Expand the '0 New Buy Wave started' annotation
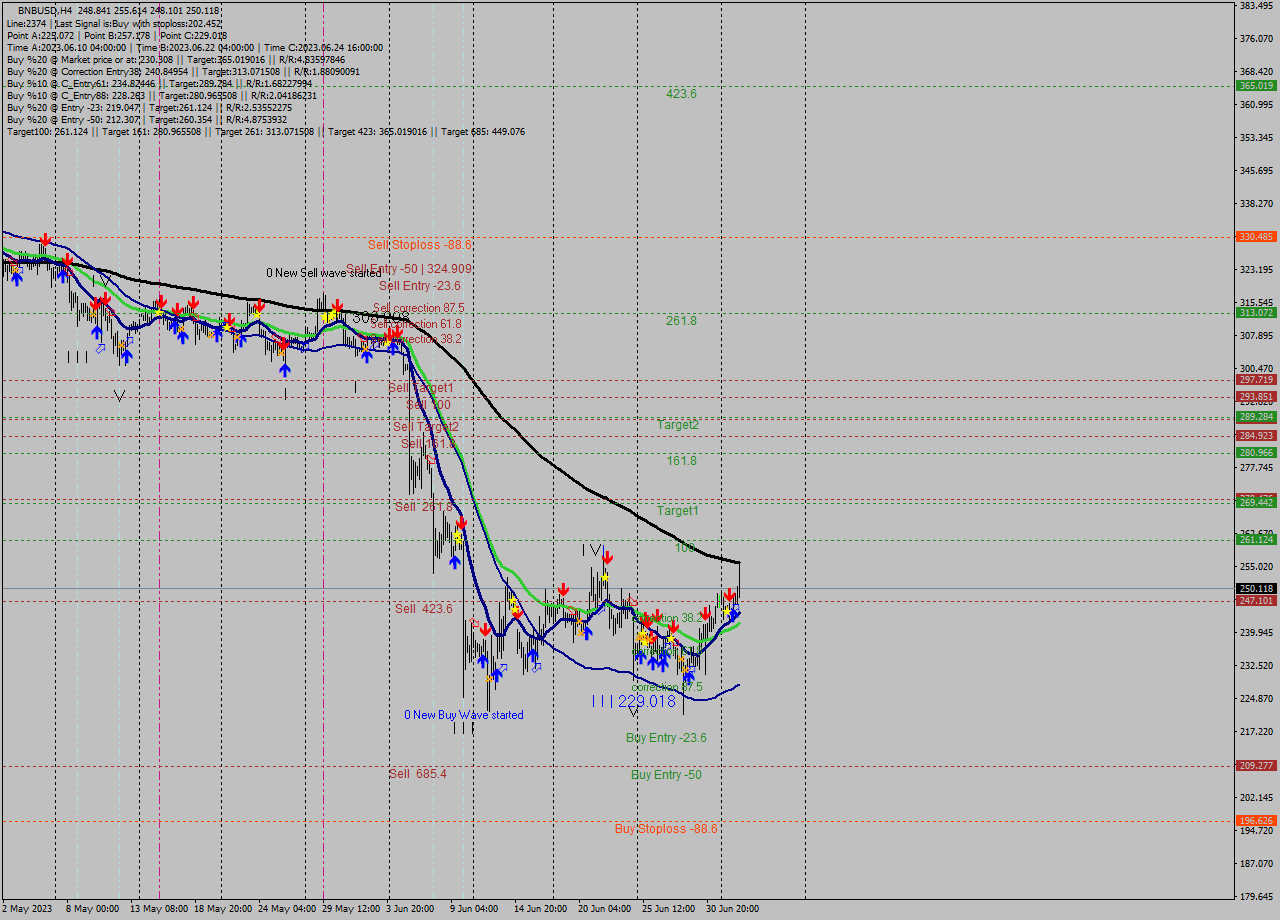Screen dimensions: 1280x920 point(464,715)
